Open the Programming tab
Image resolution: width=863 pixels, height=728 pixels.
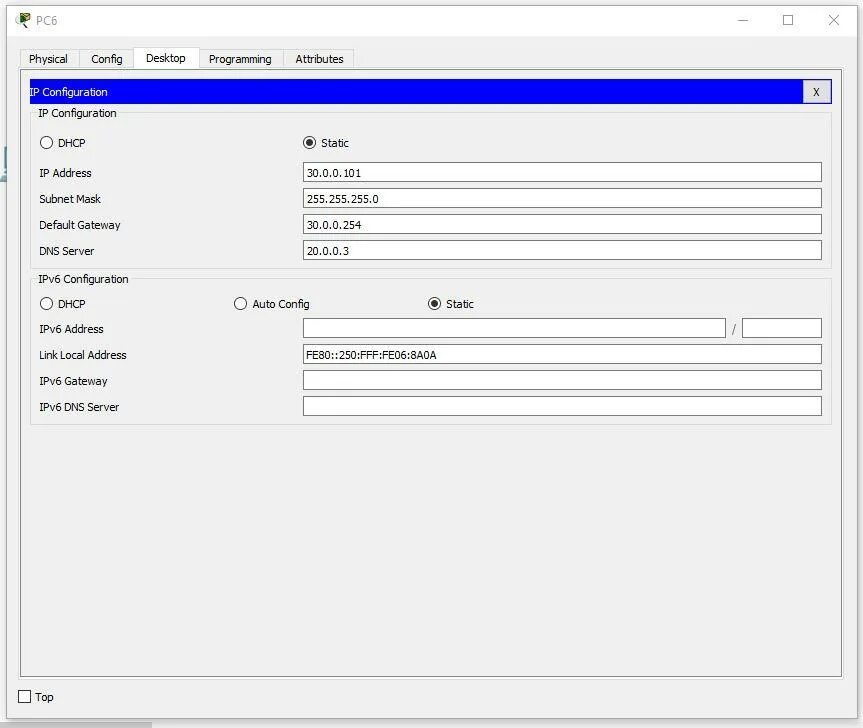coord(240,59)
